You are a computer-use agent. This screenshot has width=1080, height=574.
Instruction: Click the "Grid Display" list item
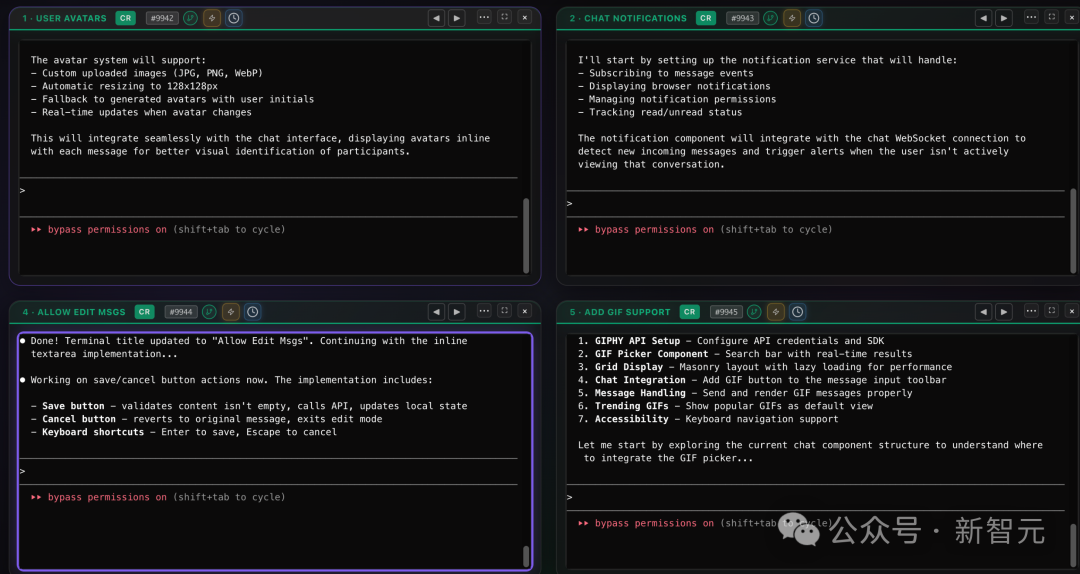pyautogui.click(x=765, y=367)
